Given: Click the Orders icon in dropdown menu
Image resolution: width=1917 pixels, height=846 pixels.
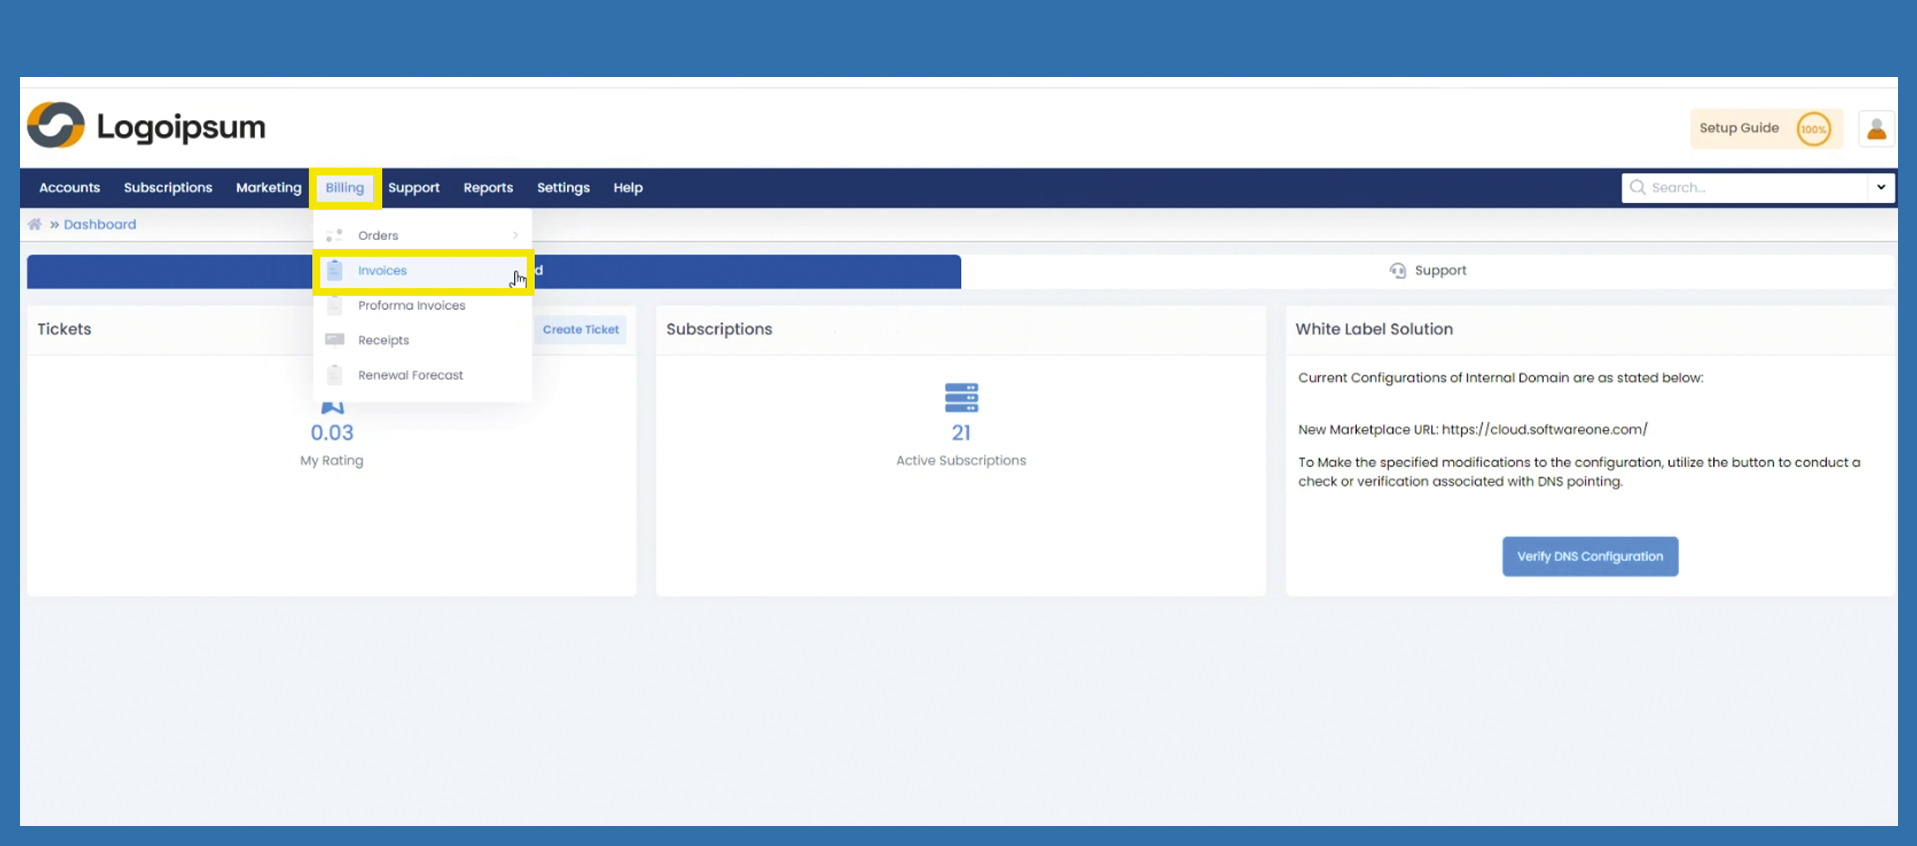Looking at the screenshot, I should click(x=335, y=236).
